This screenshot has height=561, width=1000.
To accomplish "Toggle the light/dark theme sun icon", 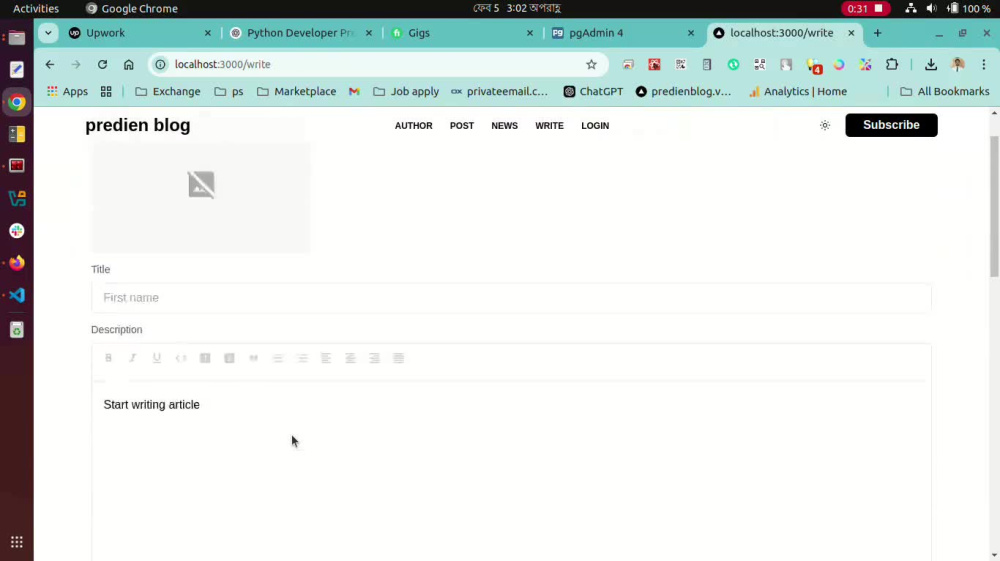I will pyautogui.click(x=825, y=126).
